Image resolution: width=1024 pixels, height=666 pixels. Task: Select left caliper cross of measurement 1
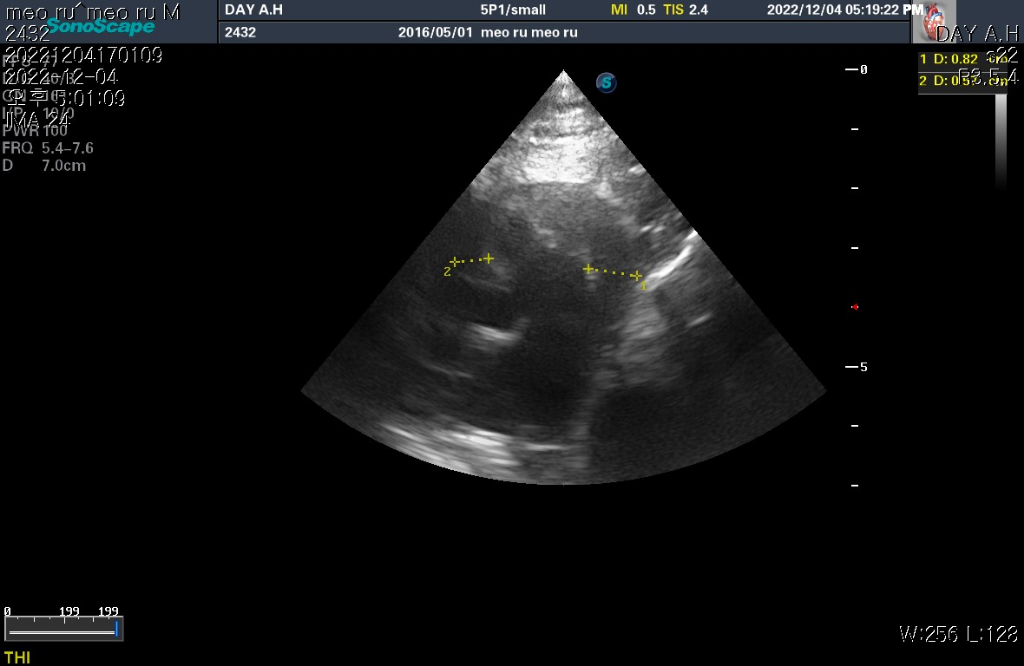click(589, 268)
